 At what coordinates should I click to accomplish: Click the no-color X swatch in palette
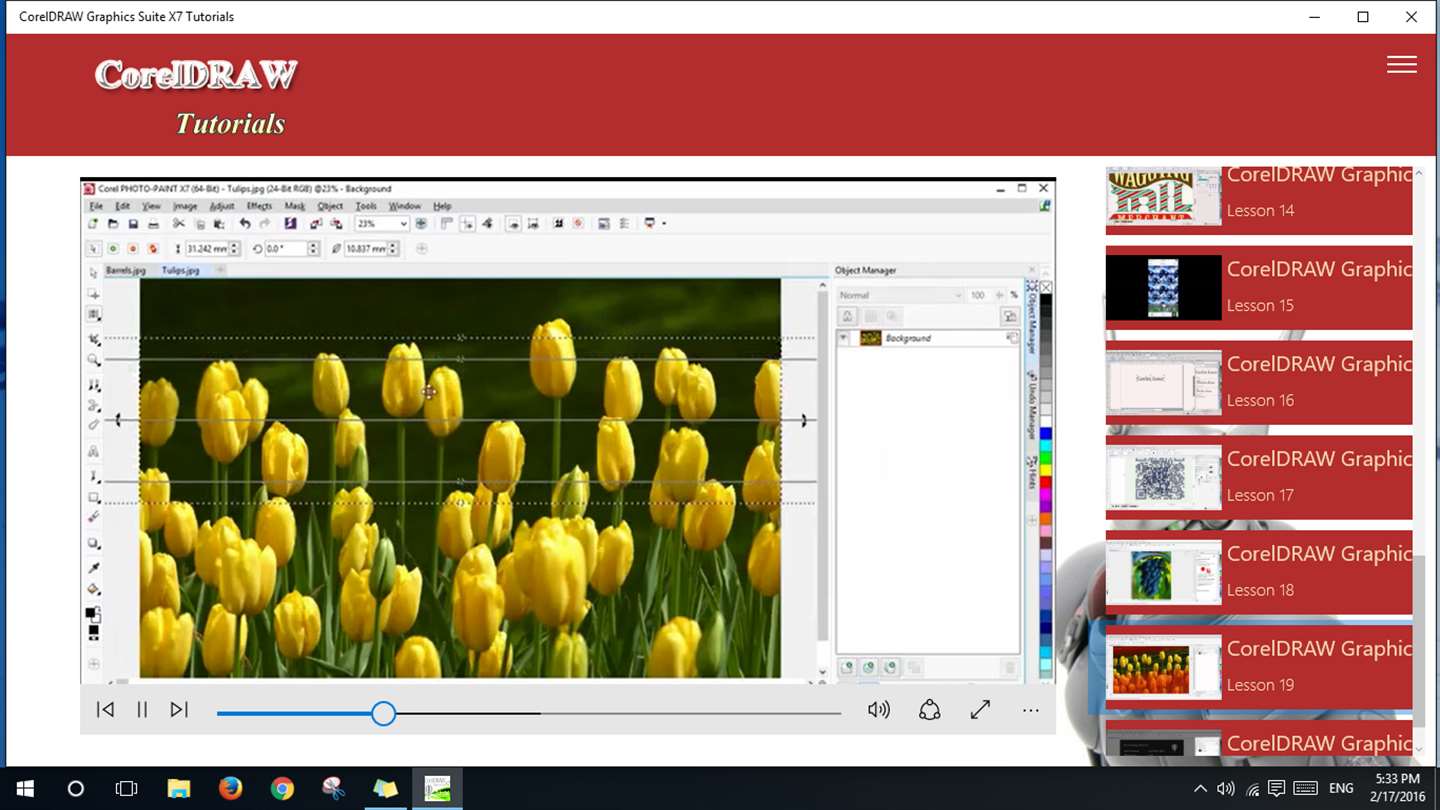pos(1045,287)
